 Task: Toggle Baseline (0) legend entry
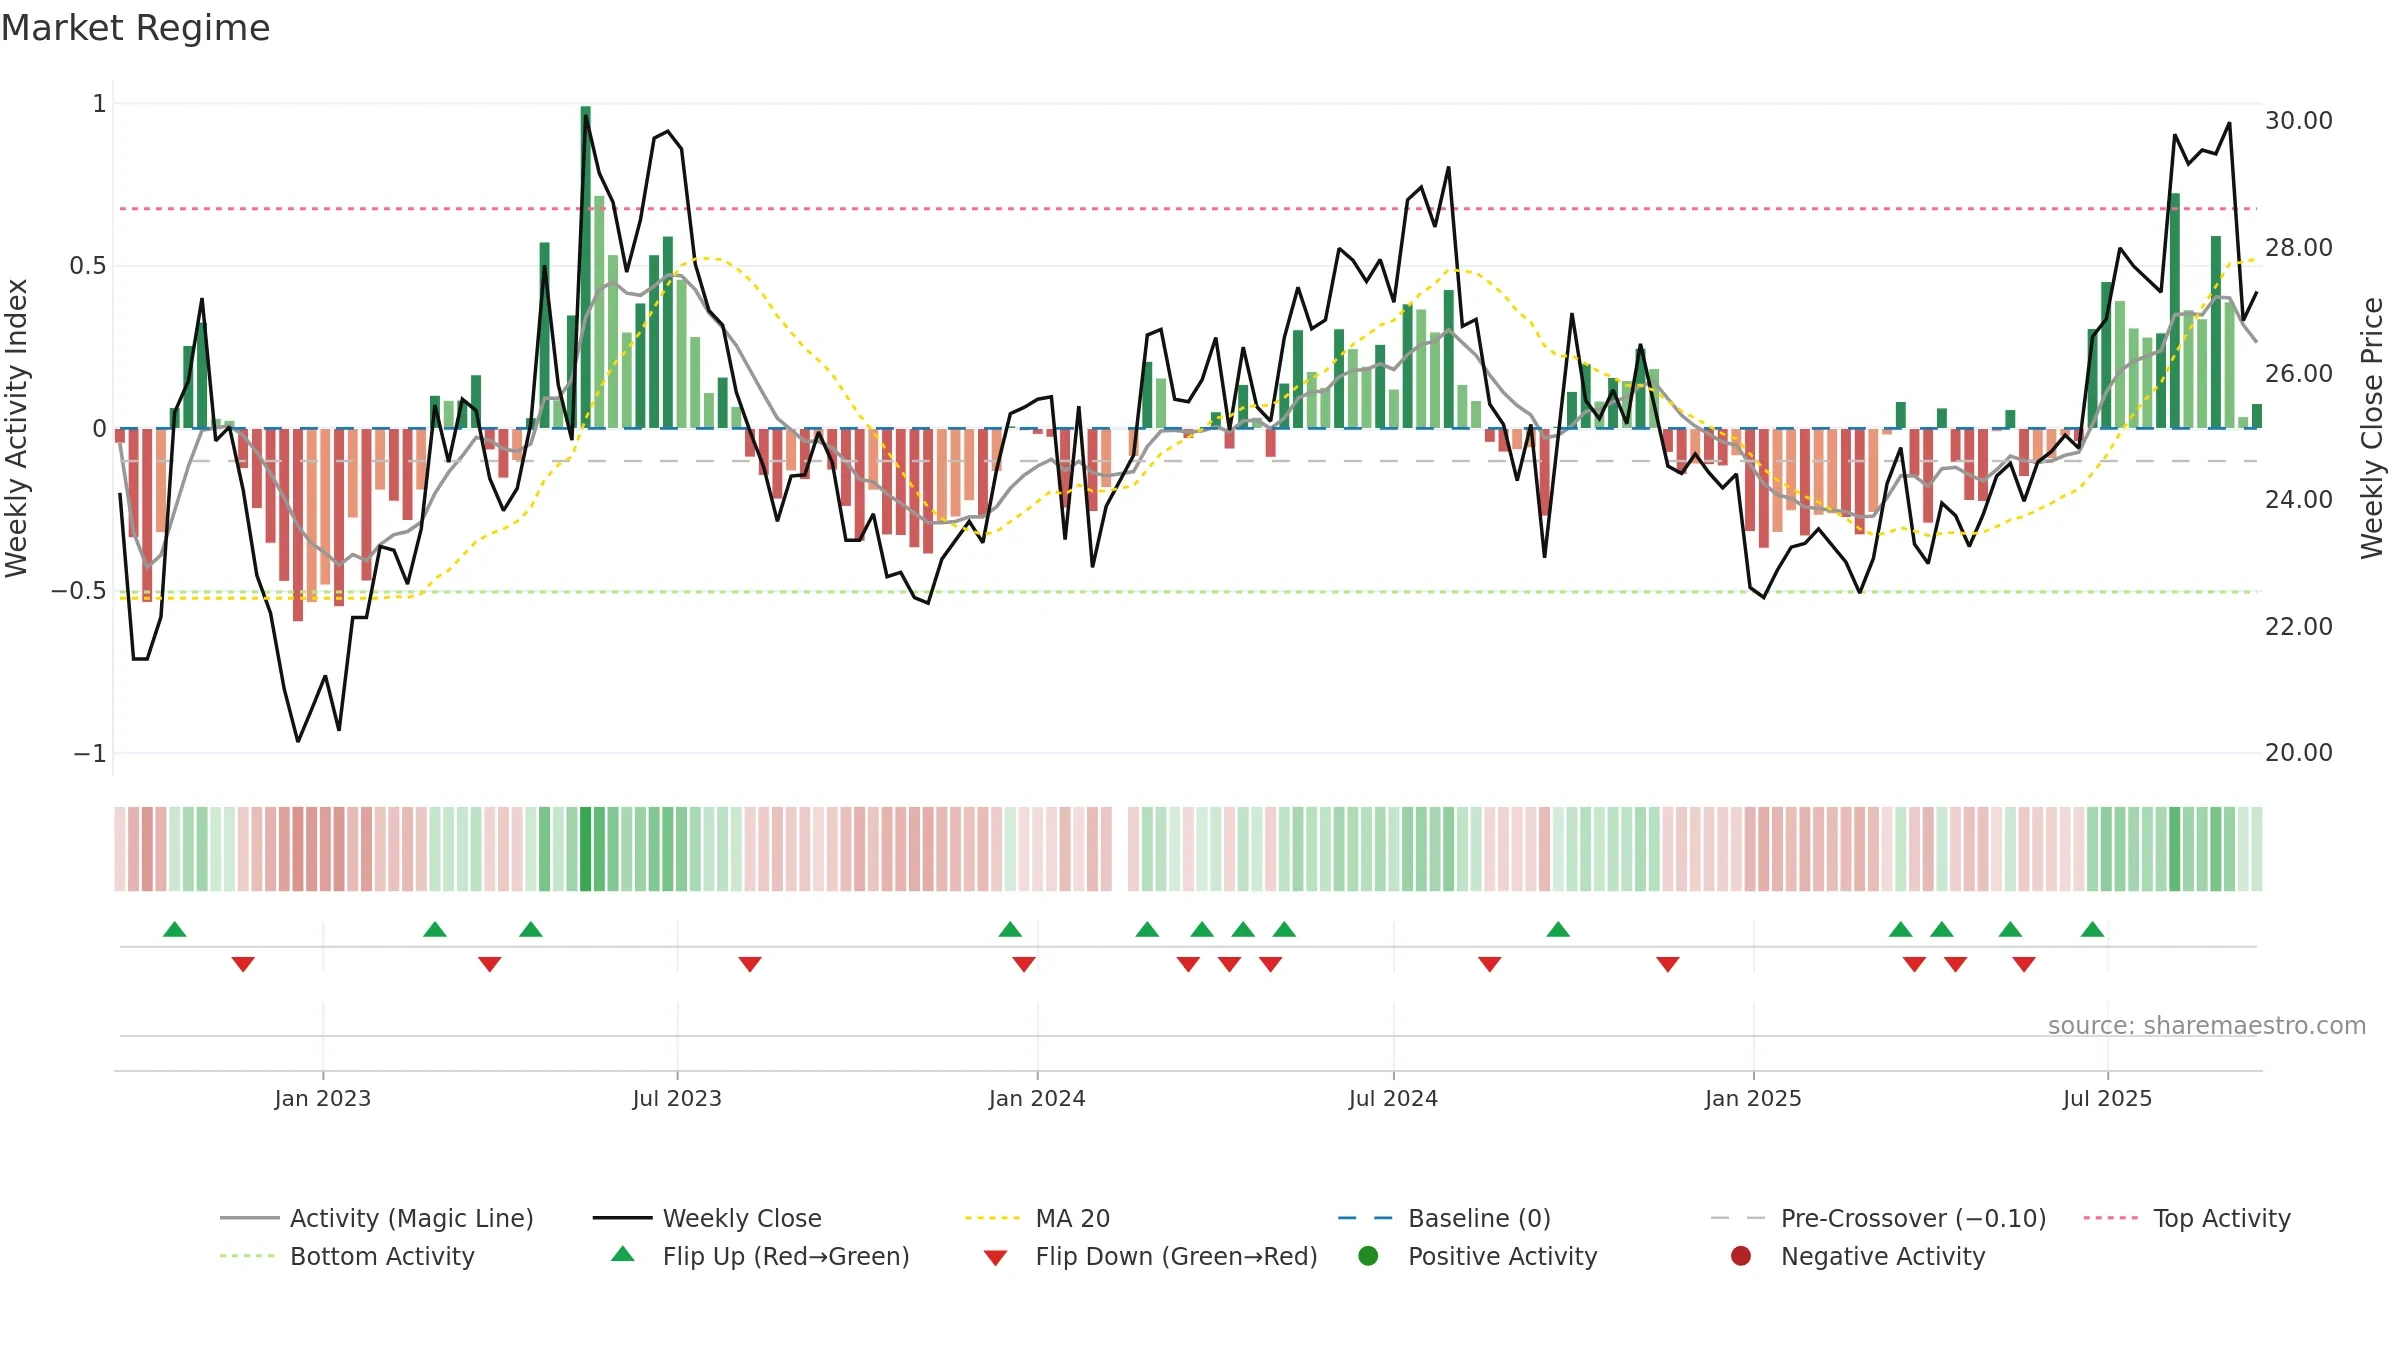coord(1444,1218)
